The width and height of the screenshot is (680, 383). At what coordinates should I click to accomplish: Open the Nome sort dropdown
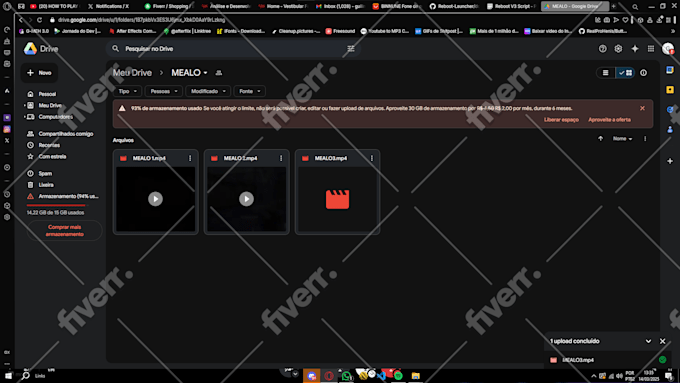(x=622, y=139)
